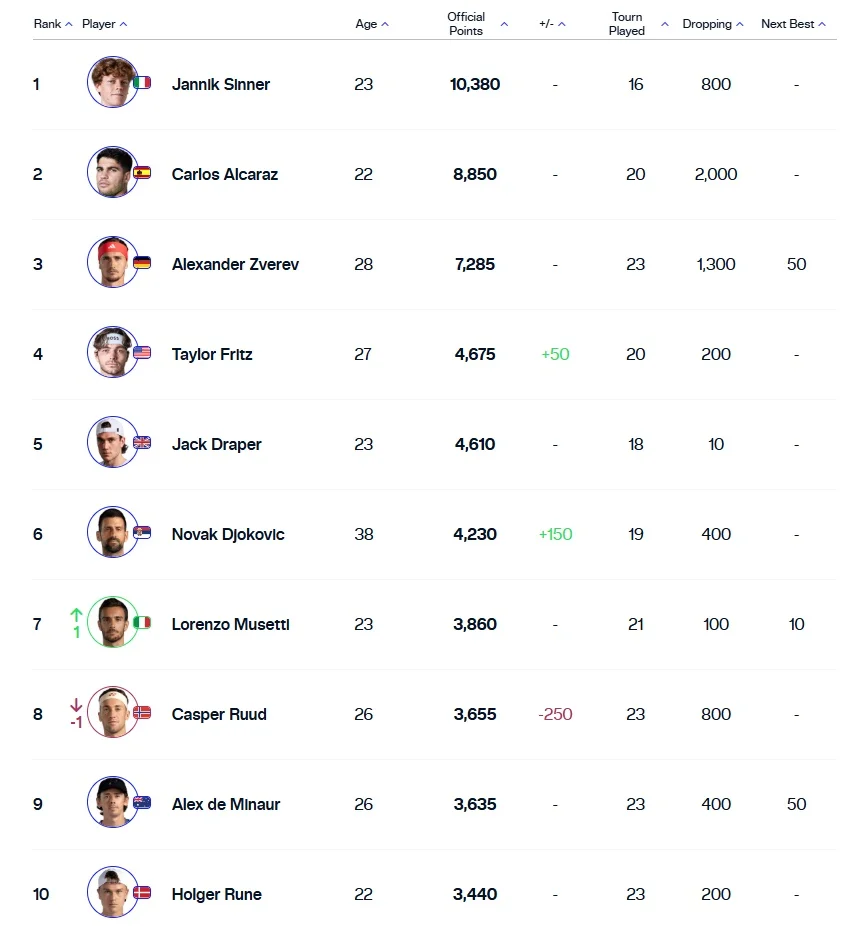Sort the table by Rank column
Viewport: 854px width, 926px height.
tap(53, 24)
